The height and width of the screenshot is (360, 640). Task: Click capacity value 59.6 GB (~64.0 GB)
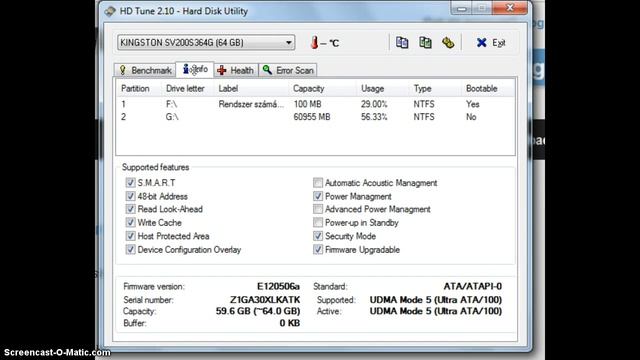coord(258,311)
